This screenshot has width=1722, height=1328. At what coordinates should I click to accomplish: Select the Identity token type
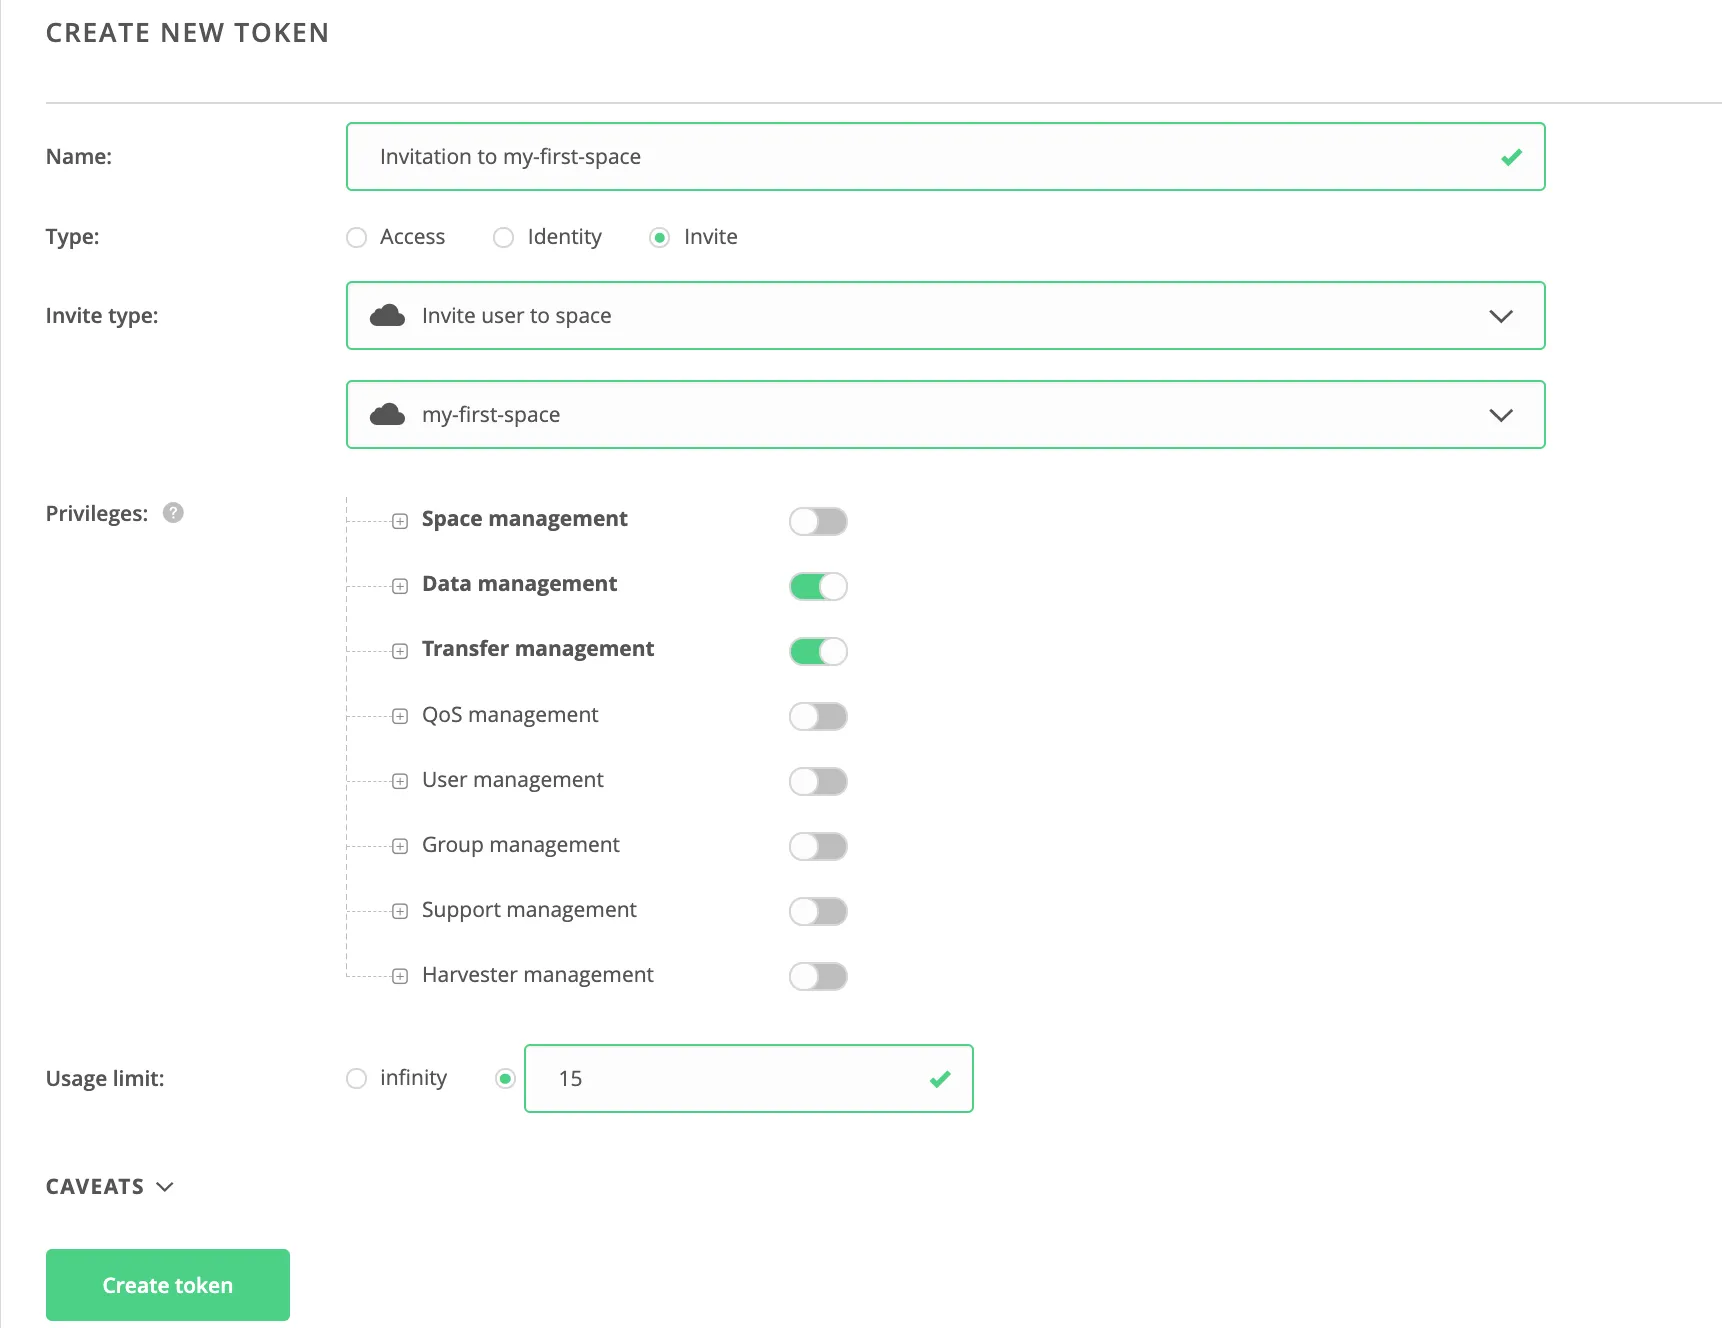point(503,237)
